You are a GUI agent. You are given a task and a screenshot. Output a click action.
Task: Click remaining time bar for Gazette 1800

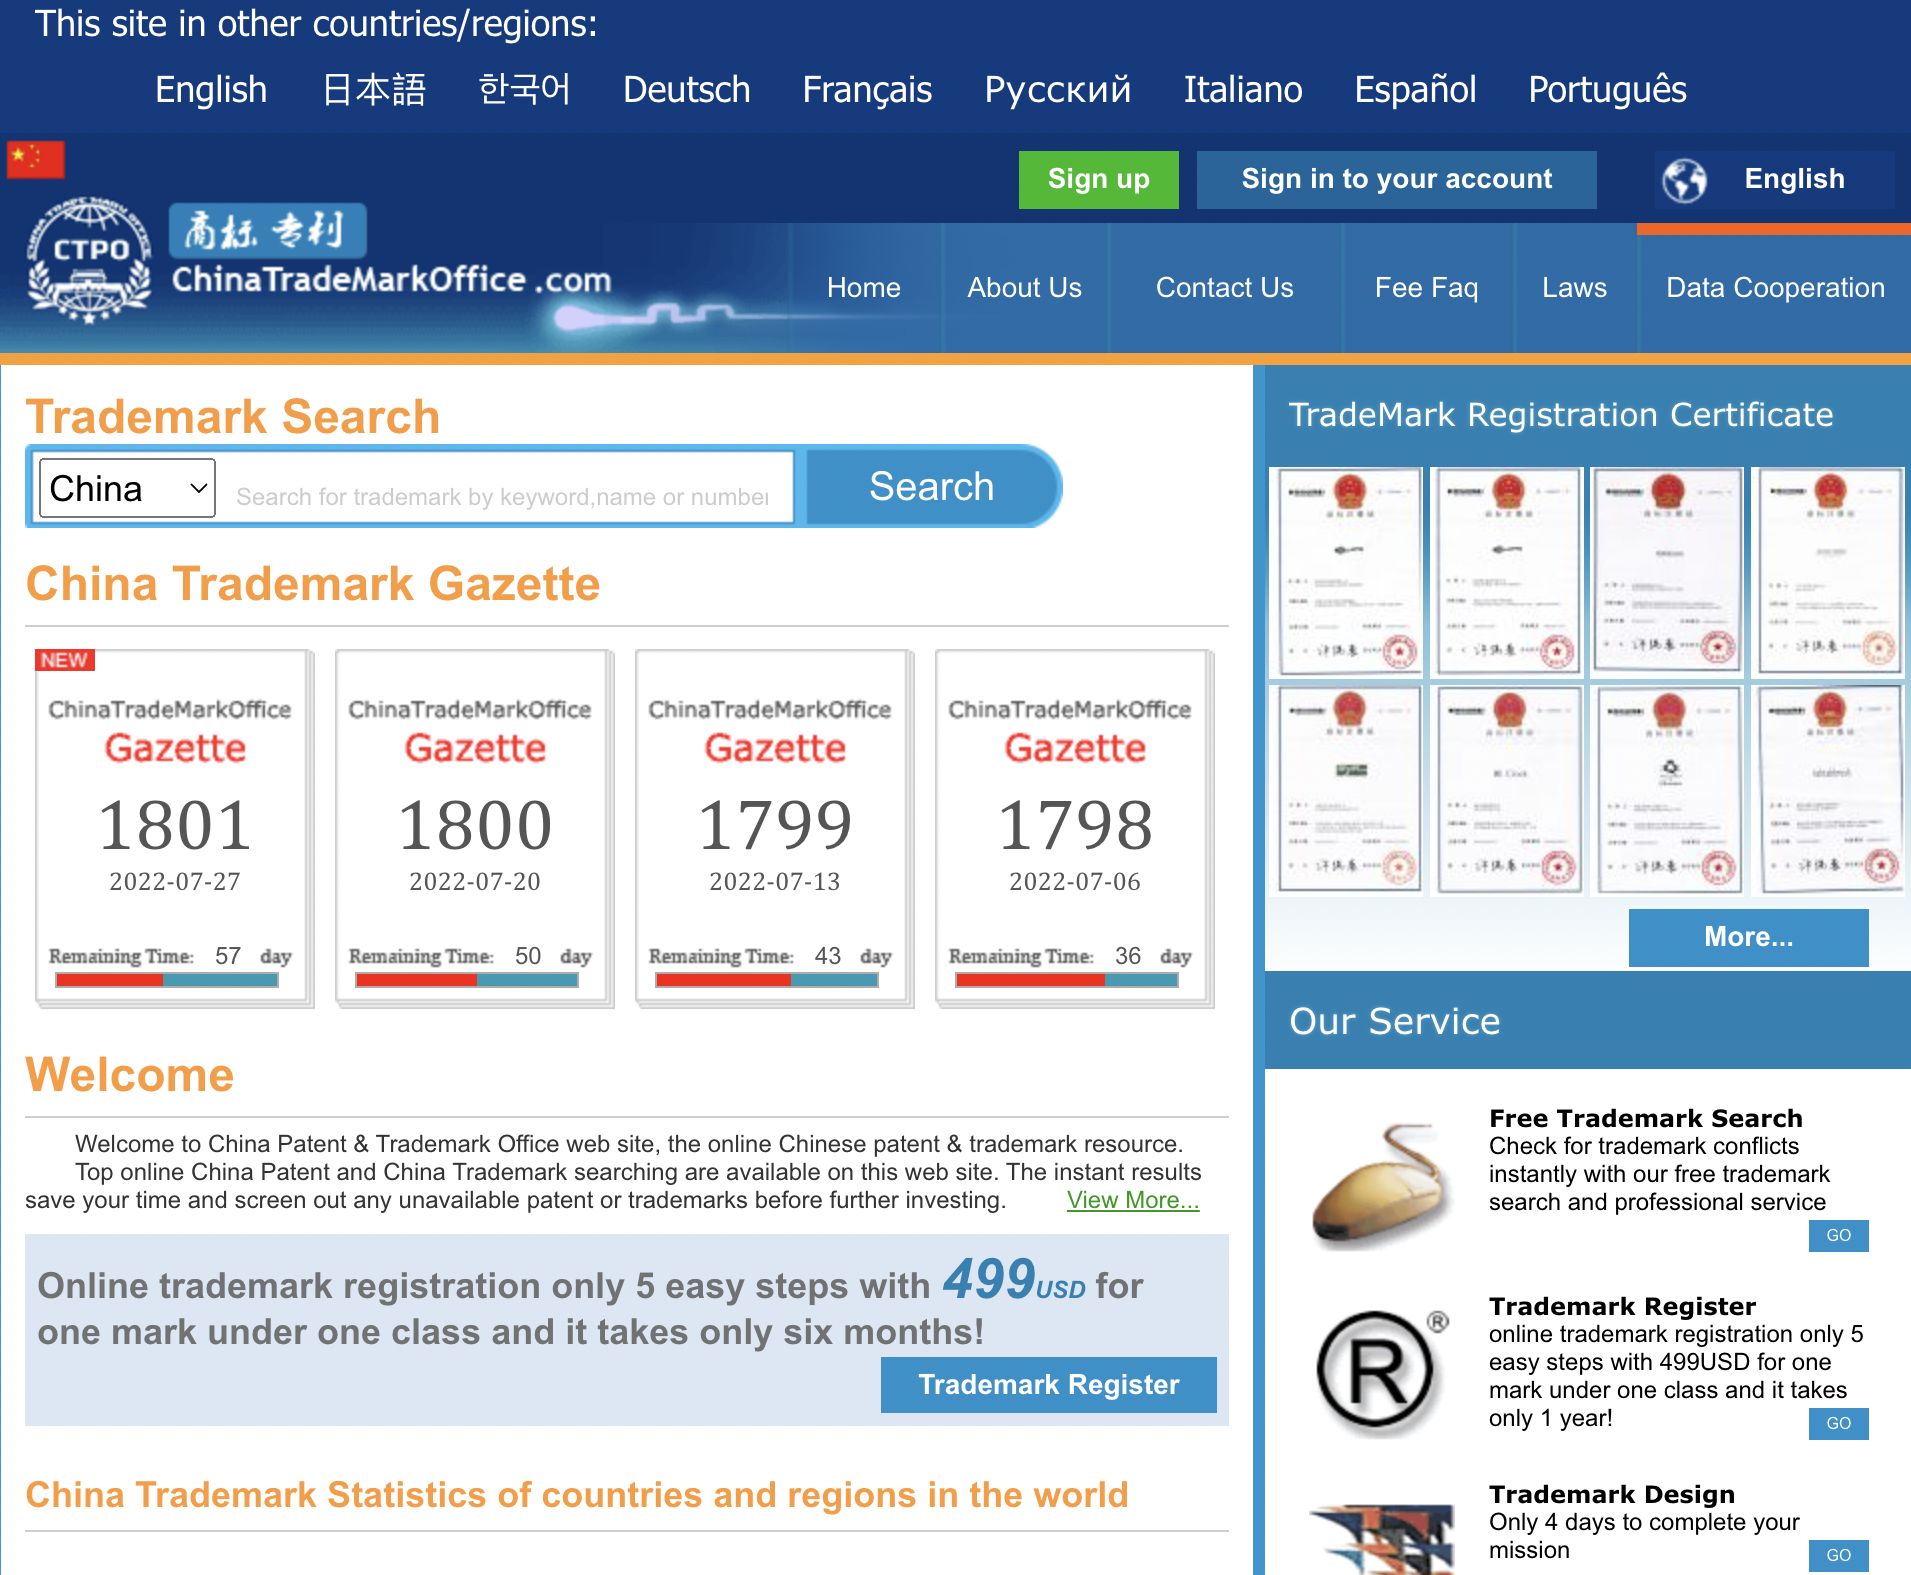[x=467, y=980]
